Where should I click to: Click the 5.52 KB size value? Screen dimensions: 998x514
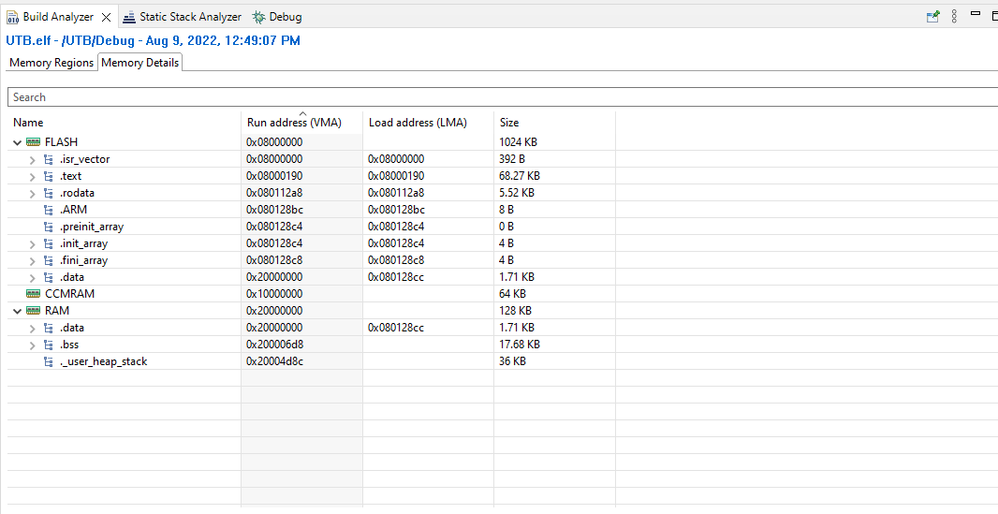click(517, 193)
